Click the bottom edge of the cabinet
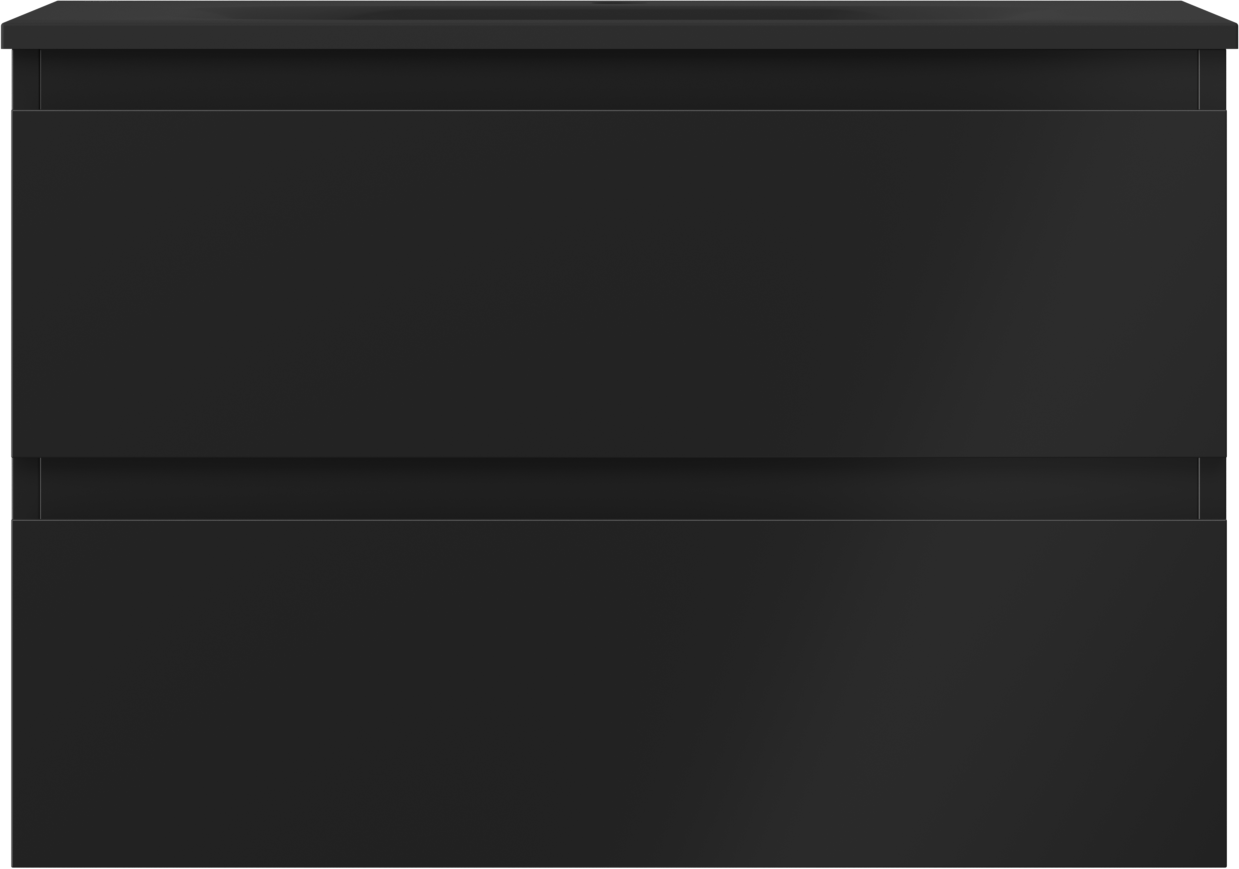 [619, 866]
